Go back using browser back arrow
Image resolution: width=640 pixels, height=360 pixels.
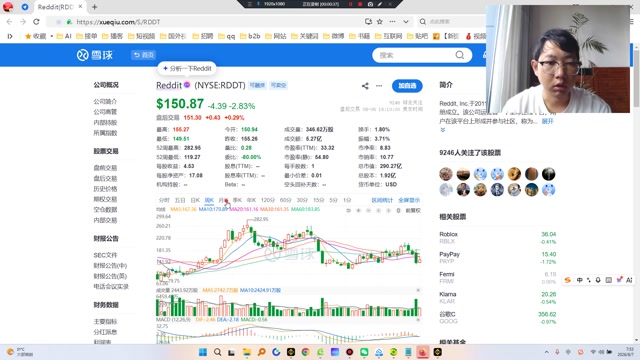(9, 22)
